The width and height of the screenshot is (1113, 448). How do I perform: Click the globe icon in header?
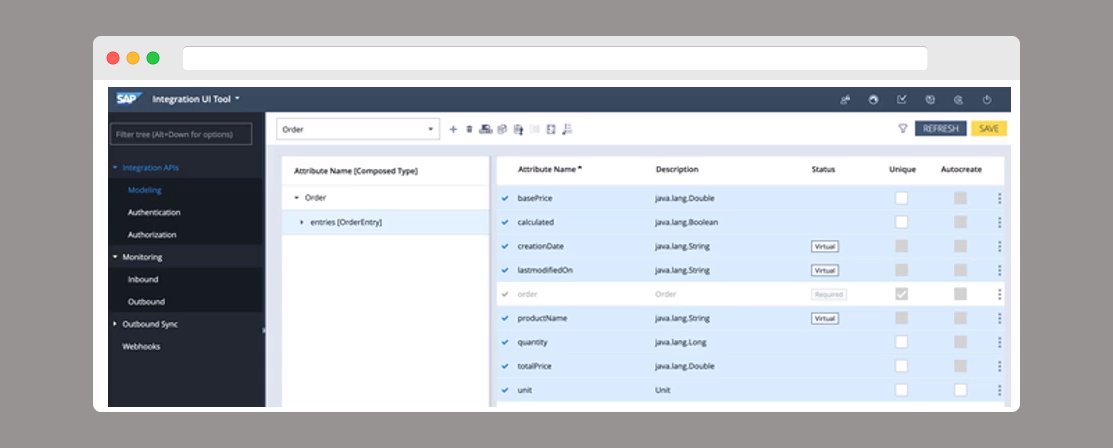click(x=874, y=100)
